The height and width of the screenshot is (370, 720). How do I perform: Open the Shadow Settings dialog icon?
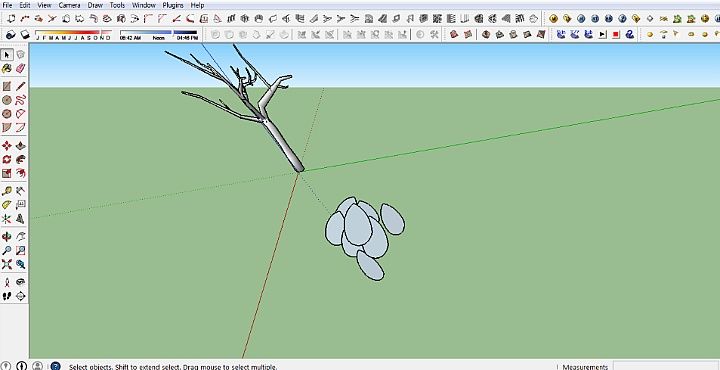[11, 35]
